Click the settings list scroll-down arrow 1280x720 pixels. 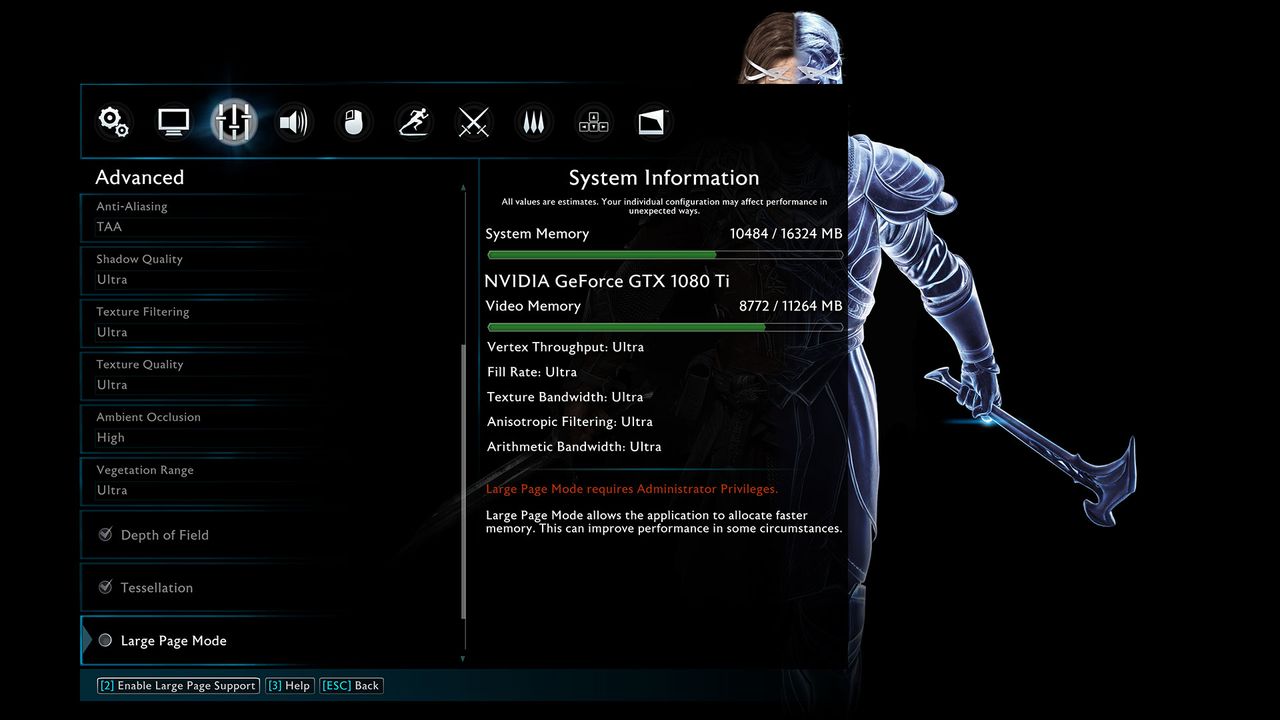click(x=463, y=659)
